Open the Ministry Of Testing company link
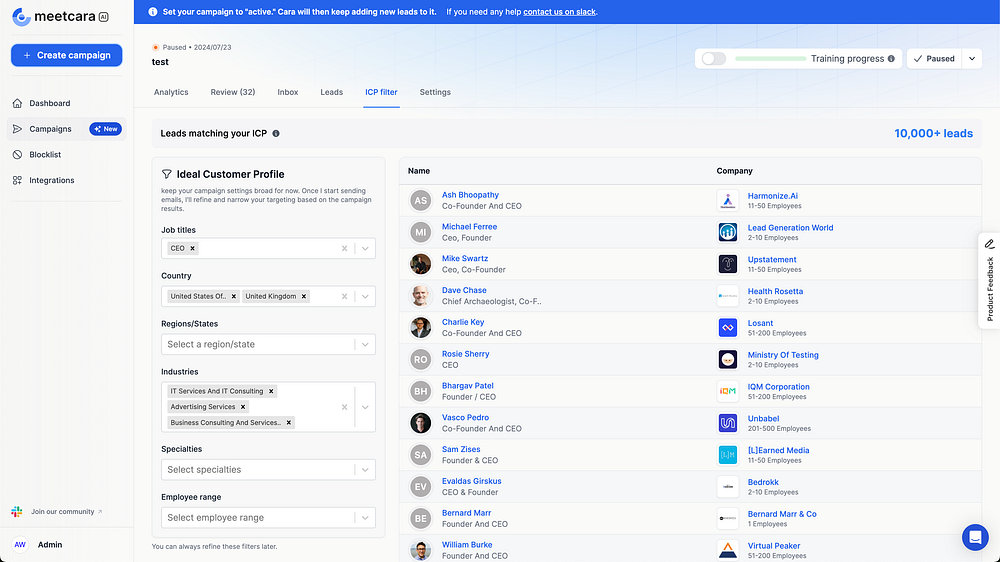 coord(783,355)
